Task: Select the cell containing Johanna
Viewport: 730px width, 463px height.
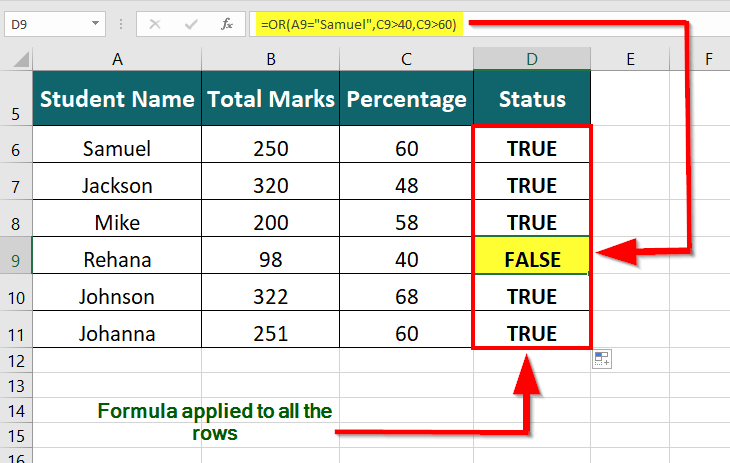Action: pos(117,329)
